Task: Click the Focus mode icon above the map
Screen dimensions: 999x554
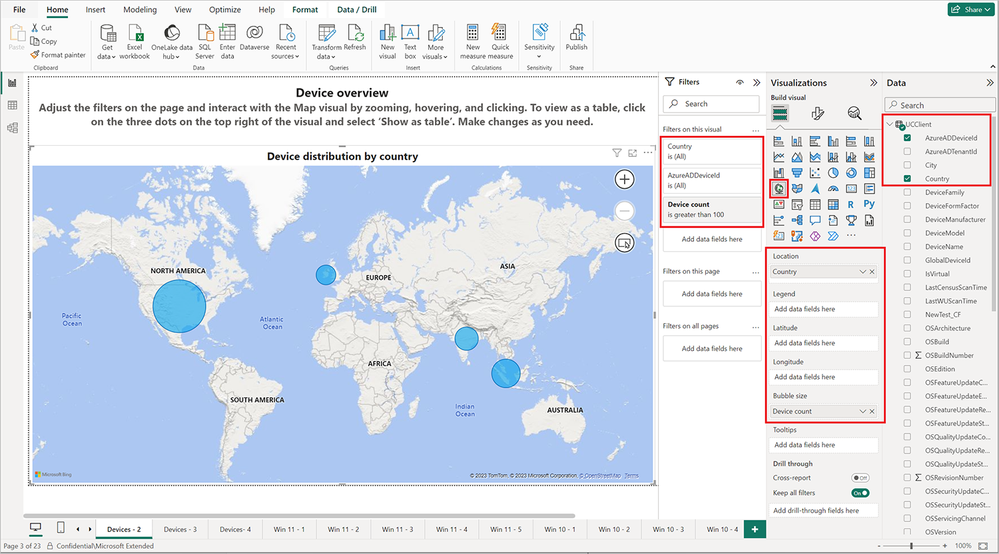Action: tap(632, 153)
